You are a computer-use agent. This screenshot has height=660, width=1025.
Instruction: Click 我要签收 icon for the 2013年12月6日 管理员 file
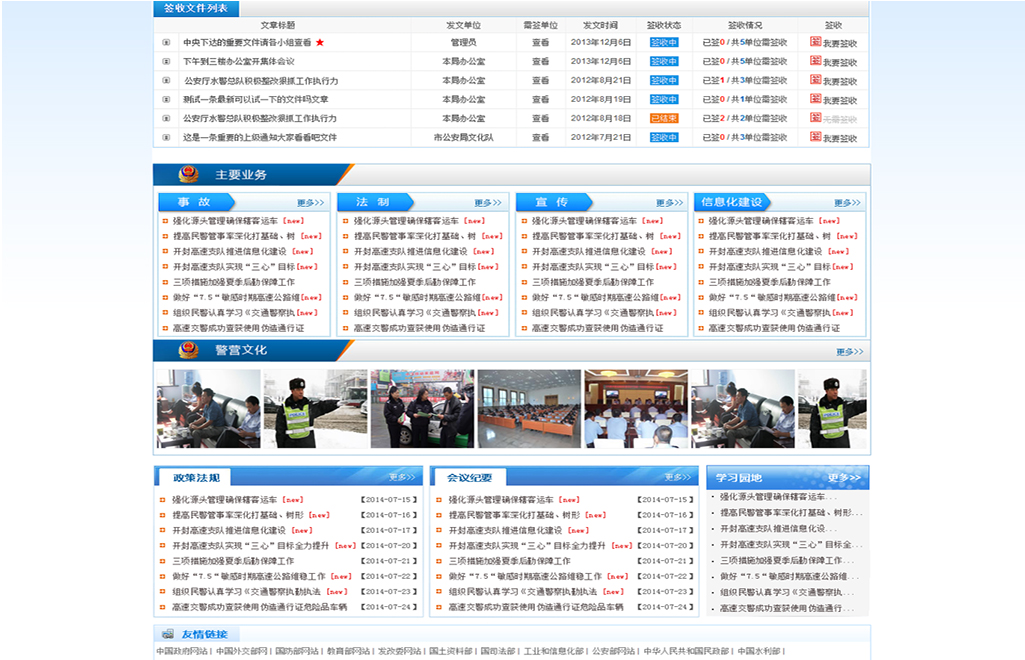[x=815, y=43]
